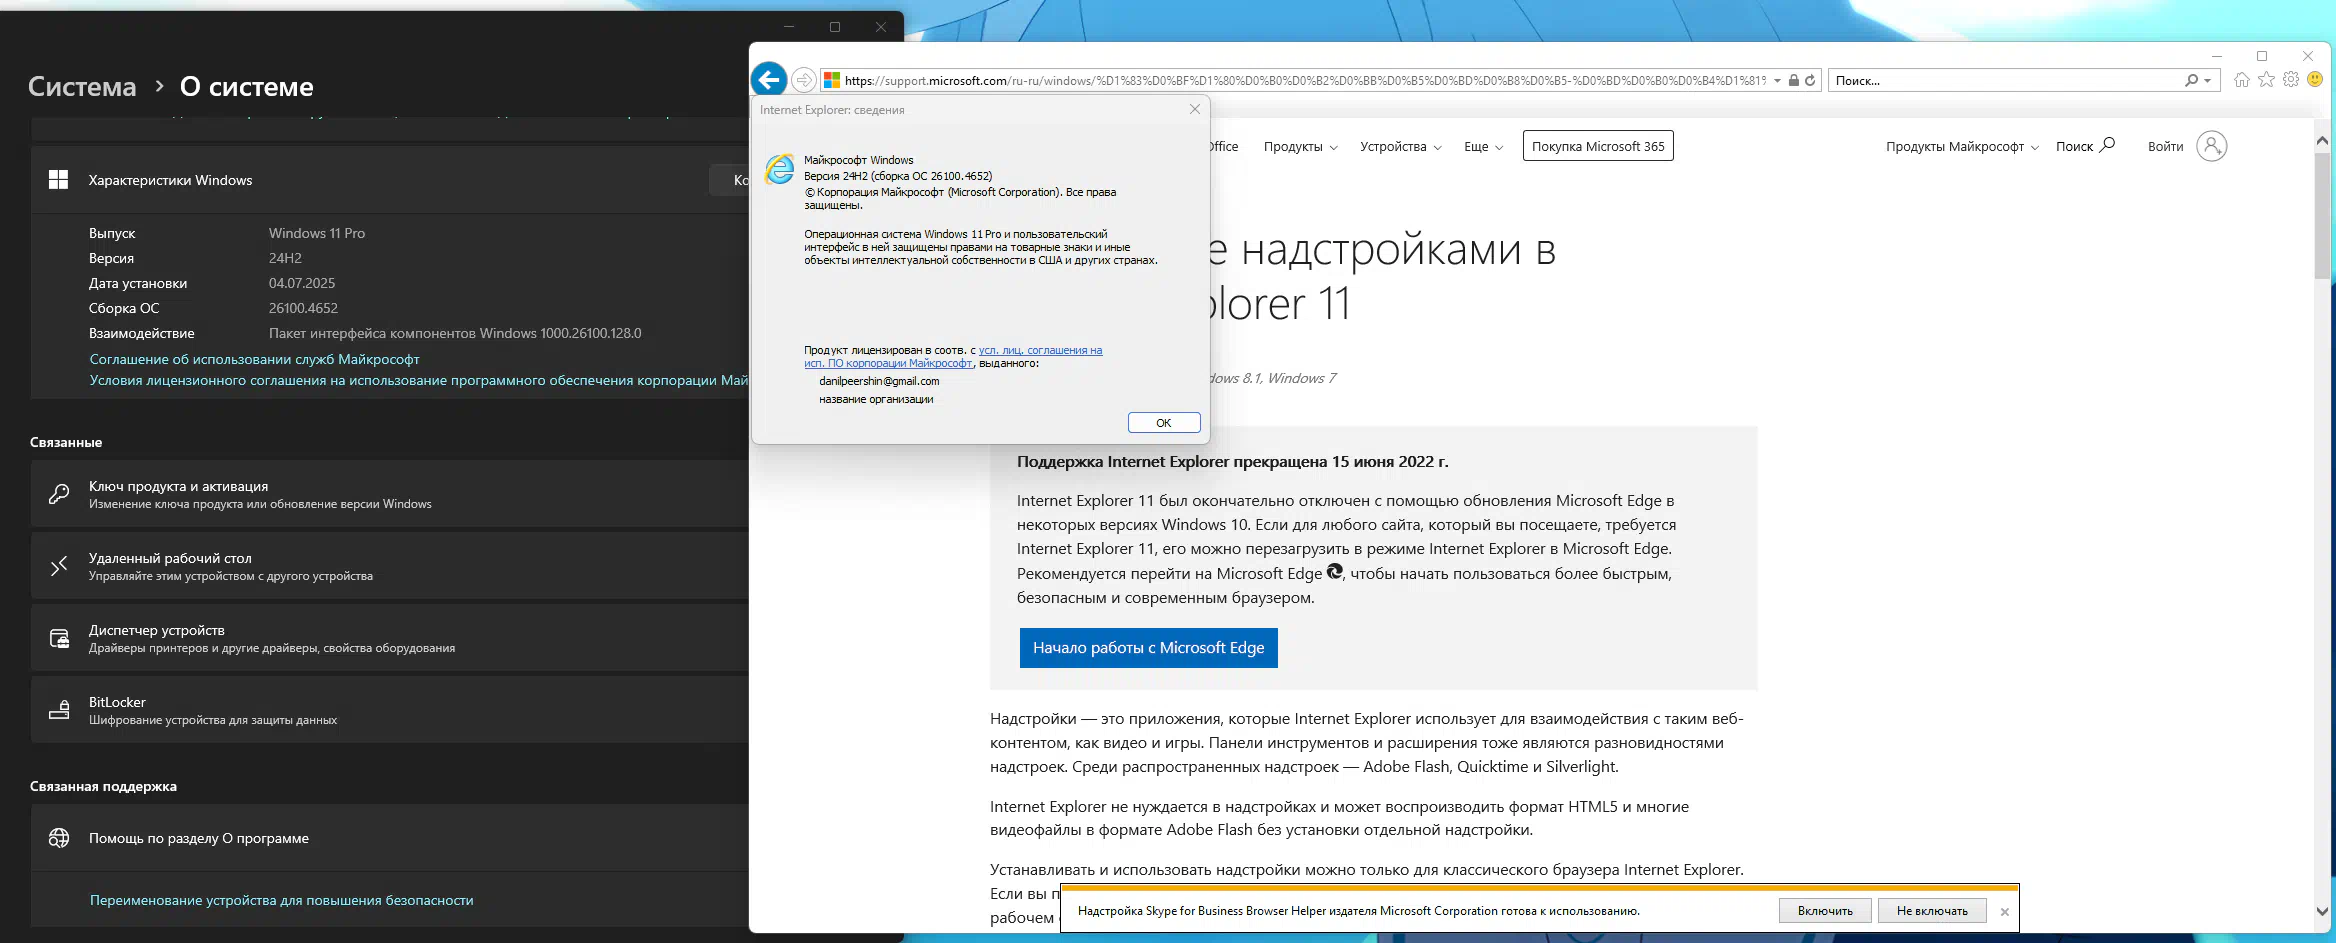The height and width of the screenshot is (943, 2336).
Task: Open Переименование устройства для повышения безопасности link
Action: coord(281,900)
